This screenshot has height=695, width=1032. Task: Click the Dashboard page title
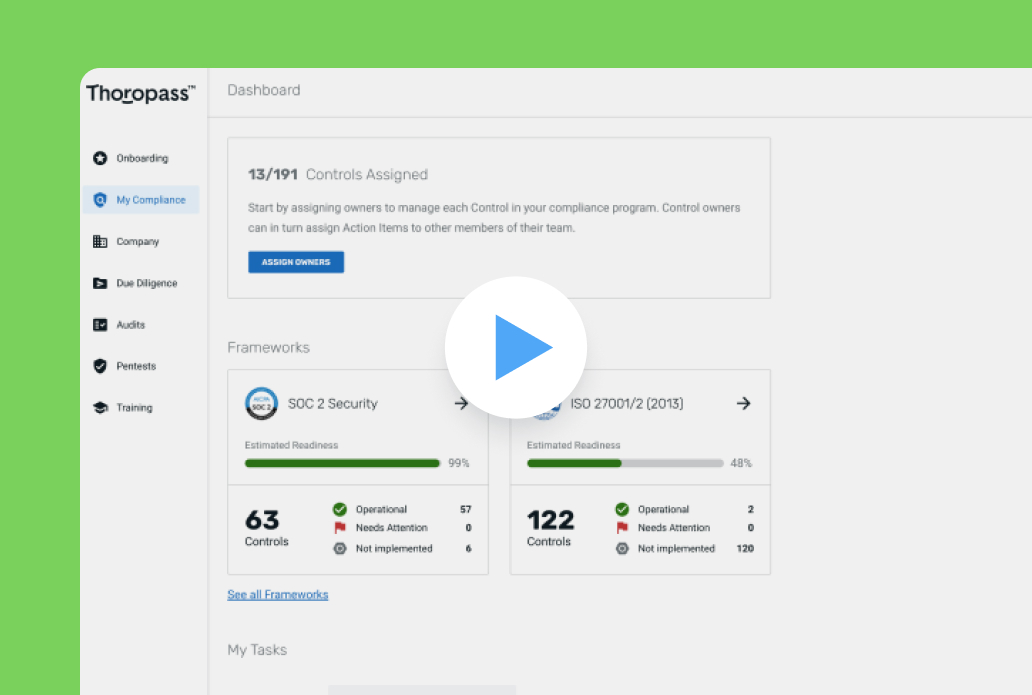coord(264,90)
